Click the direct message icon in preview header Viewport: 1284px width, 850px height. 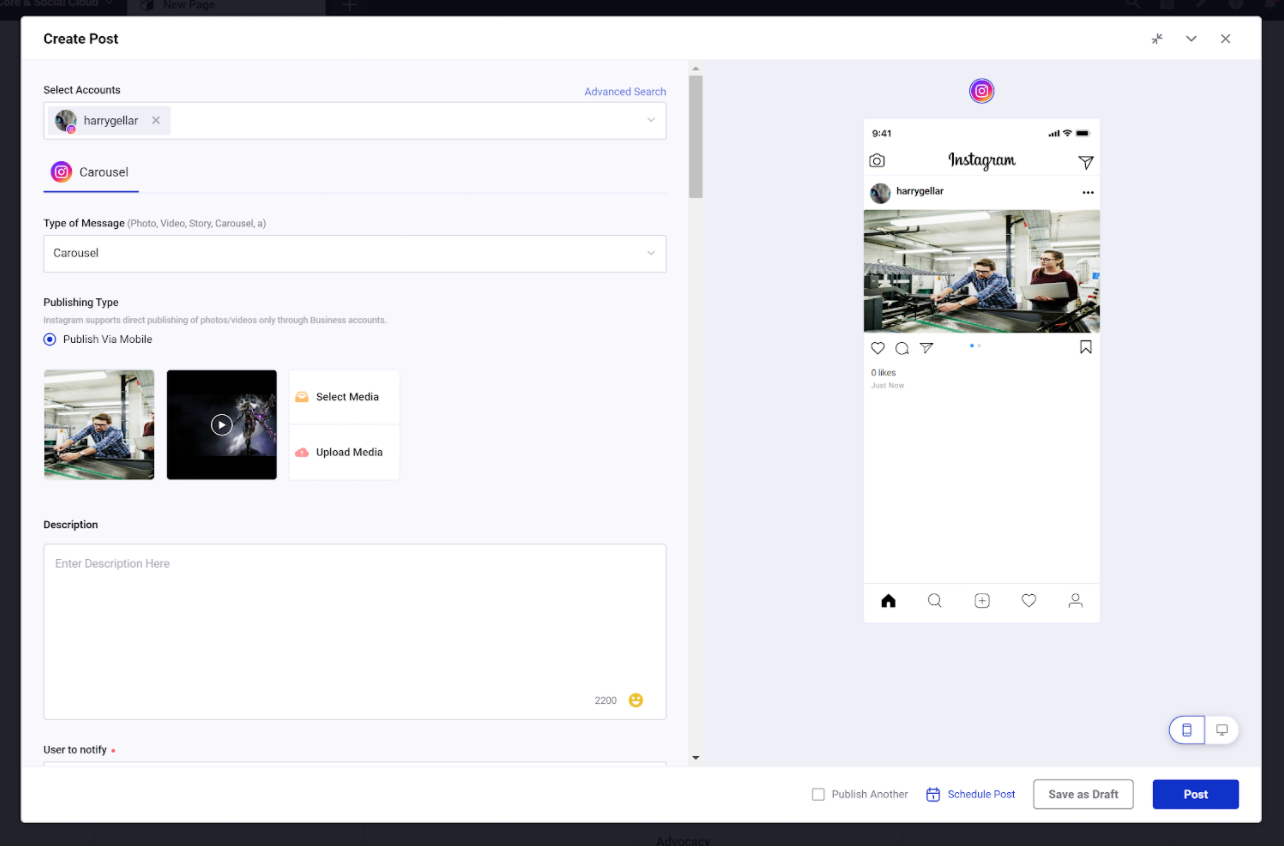click(1086, 162)
